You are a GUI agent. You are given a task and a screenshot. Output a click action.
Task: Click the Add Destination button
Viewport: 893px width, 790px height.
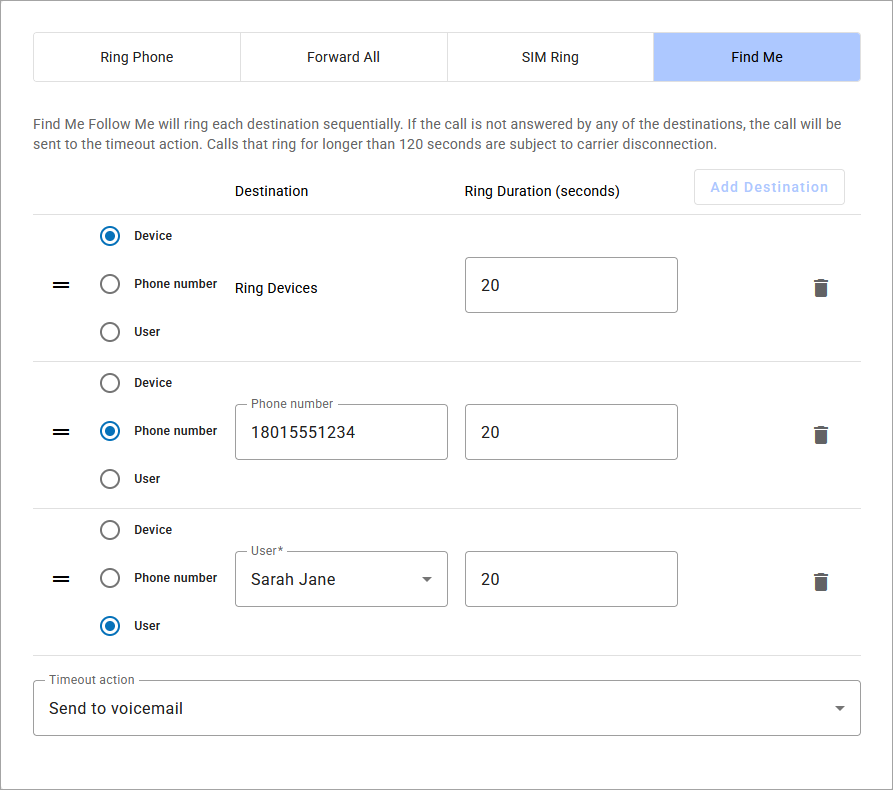pos(769,187)
